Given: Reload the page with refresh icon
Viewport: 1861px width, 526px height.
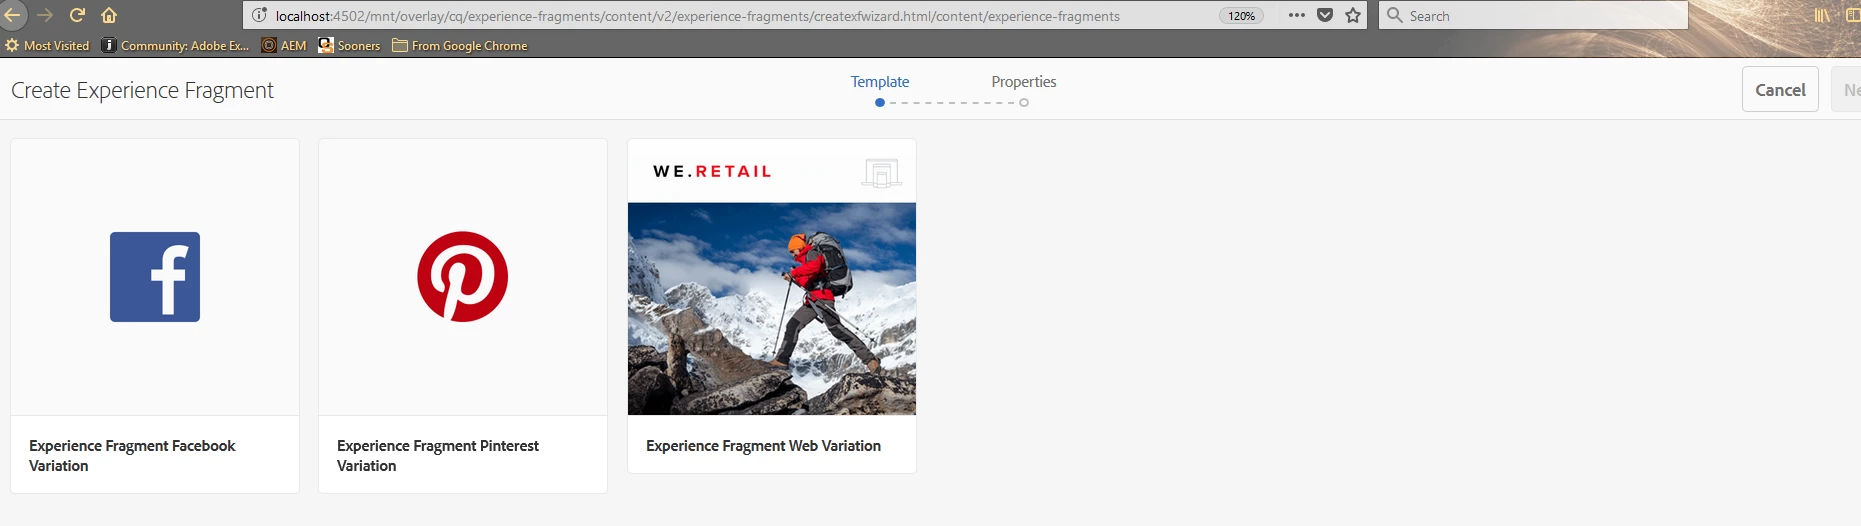Looking at the screenshot, I should click(x=77, y=15).
